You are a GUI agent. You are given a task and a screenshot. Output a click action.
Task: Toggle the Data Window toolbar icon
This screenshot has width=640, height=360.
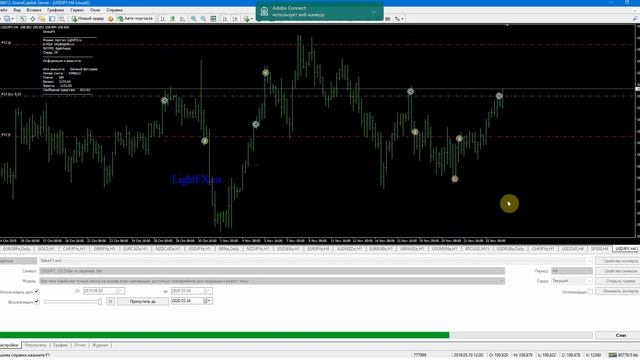tap(33, 19)
